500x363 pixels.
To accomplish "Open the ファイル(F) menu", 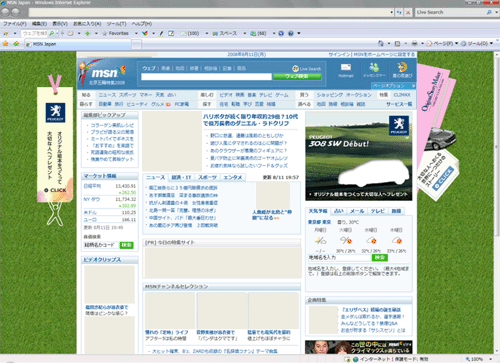I will [x=15, y=24].
